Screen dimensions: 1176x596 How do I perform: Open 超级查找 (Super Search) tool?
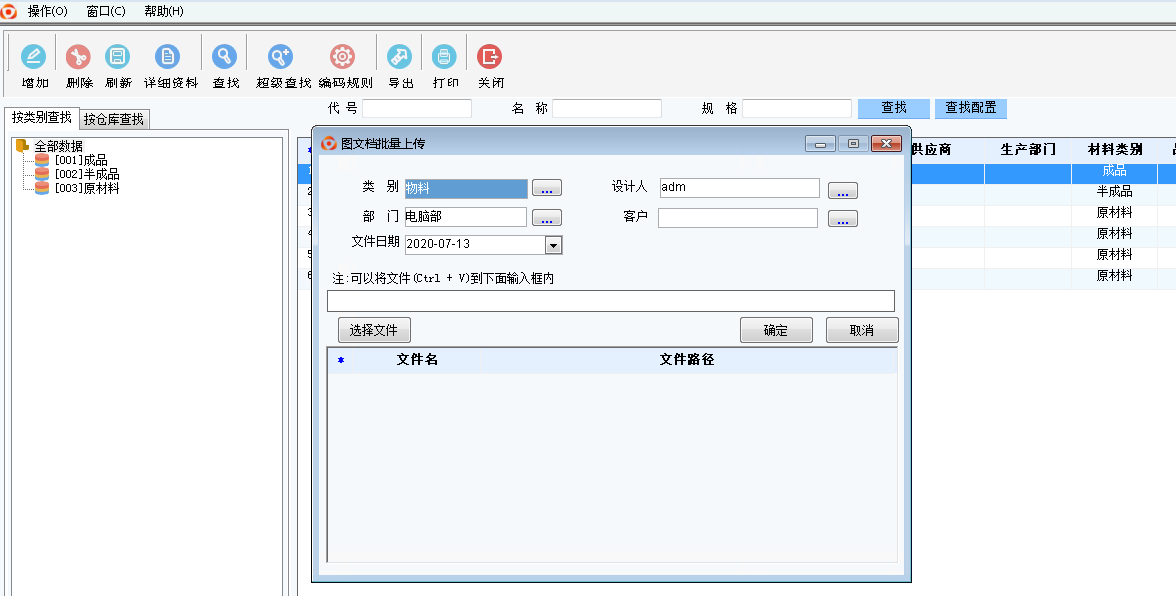(282, 57)
